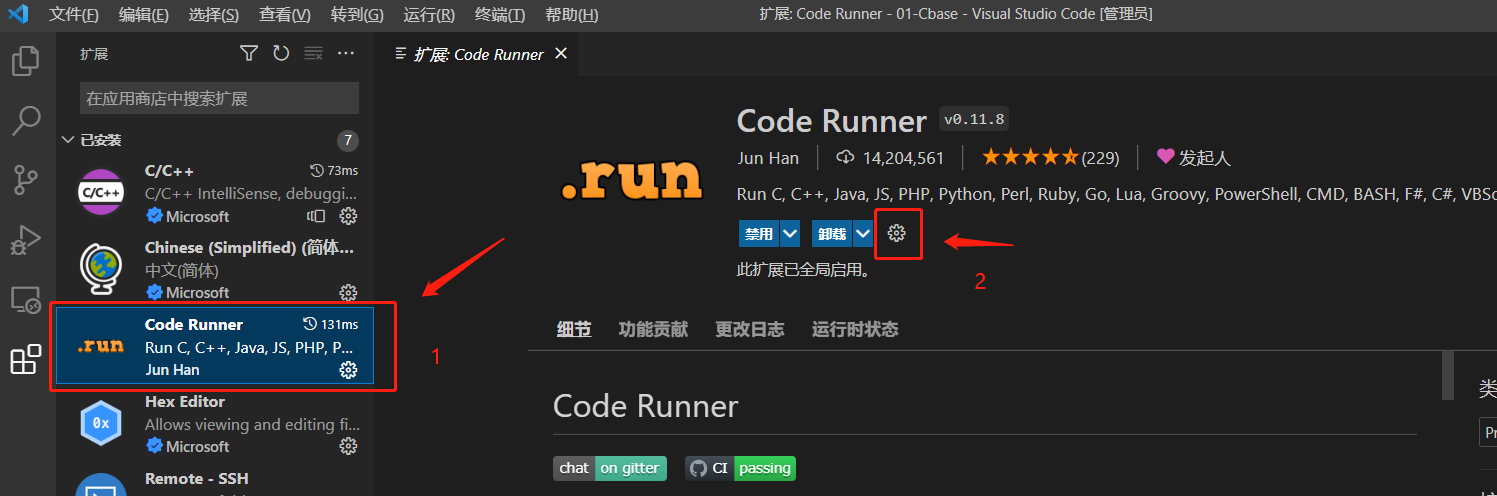Click the Code Runner .run logo
Viewport: 1497px width, 496px height.
coord(631,180)
